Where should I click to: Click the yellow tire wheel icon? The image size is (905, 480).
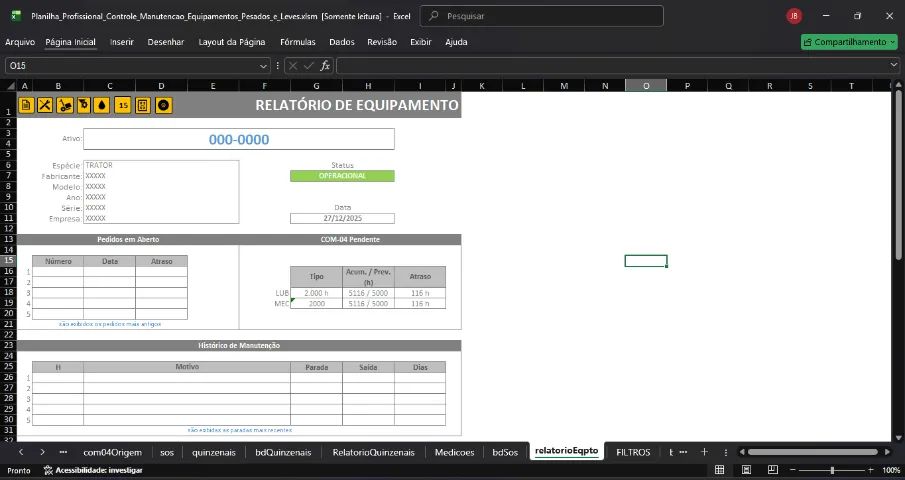pos(164,105)
